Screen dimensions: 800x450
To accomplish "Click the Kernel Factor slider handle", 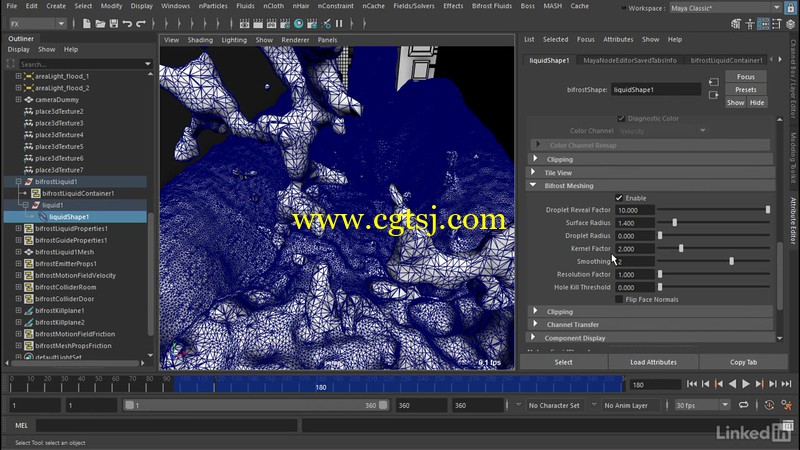I will pyautogui.click(x=681, y=248).
